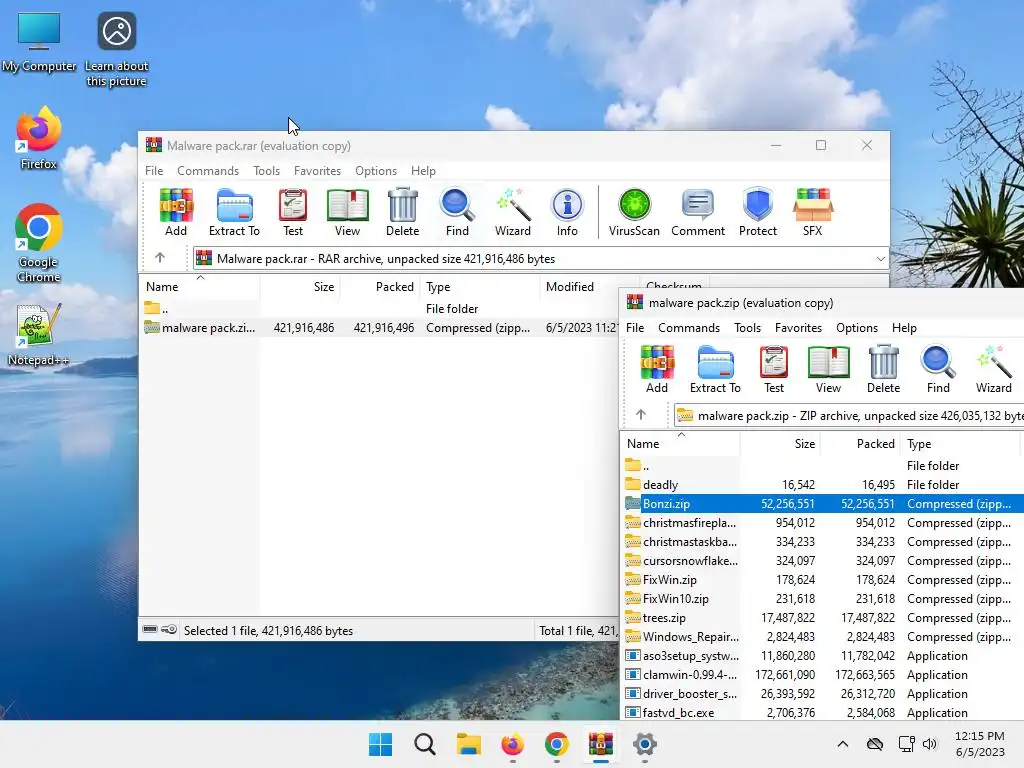Click the Comment toolbar icon
Screen dimensions: 1024x768
[698, 212]
